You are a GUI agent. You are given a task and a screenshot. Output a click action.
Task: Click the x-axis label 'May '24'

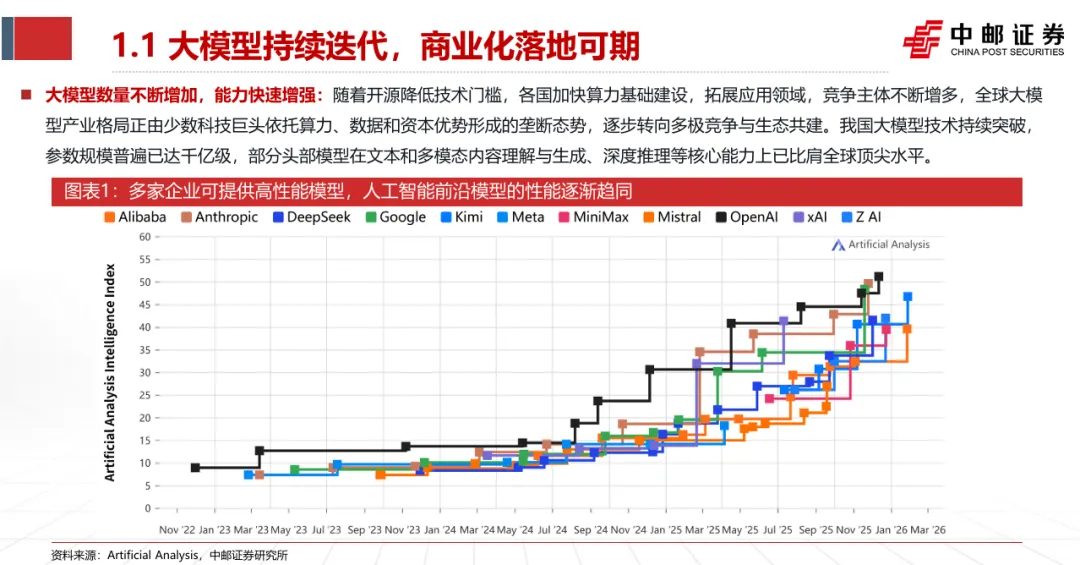(x=515, y=530)
